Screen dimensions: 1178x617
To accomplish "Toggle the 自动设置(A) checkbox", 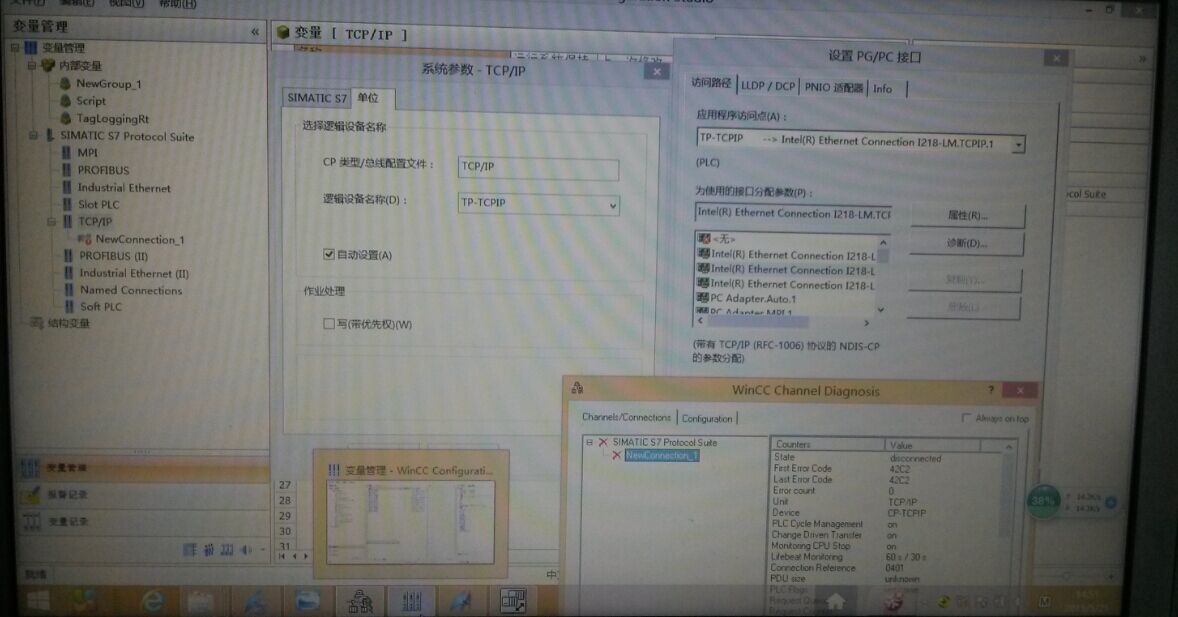I will (x=328, y=254).
